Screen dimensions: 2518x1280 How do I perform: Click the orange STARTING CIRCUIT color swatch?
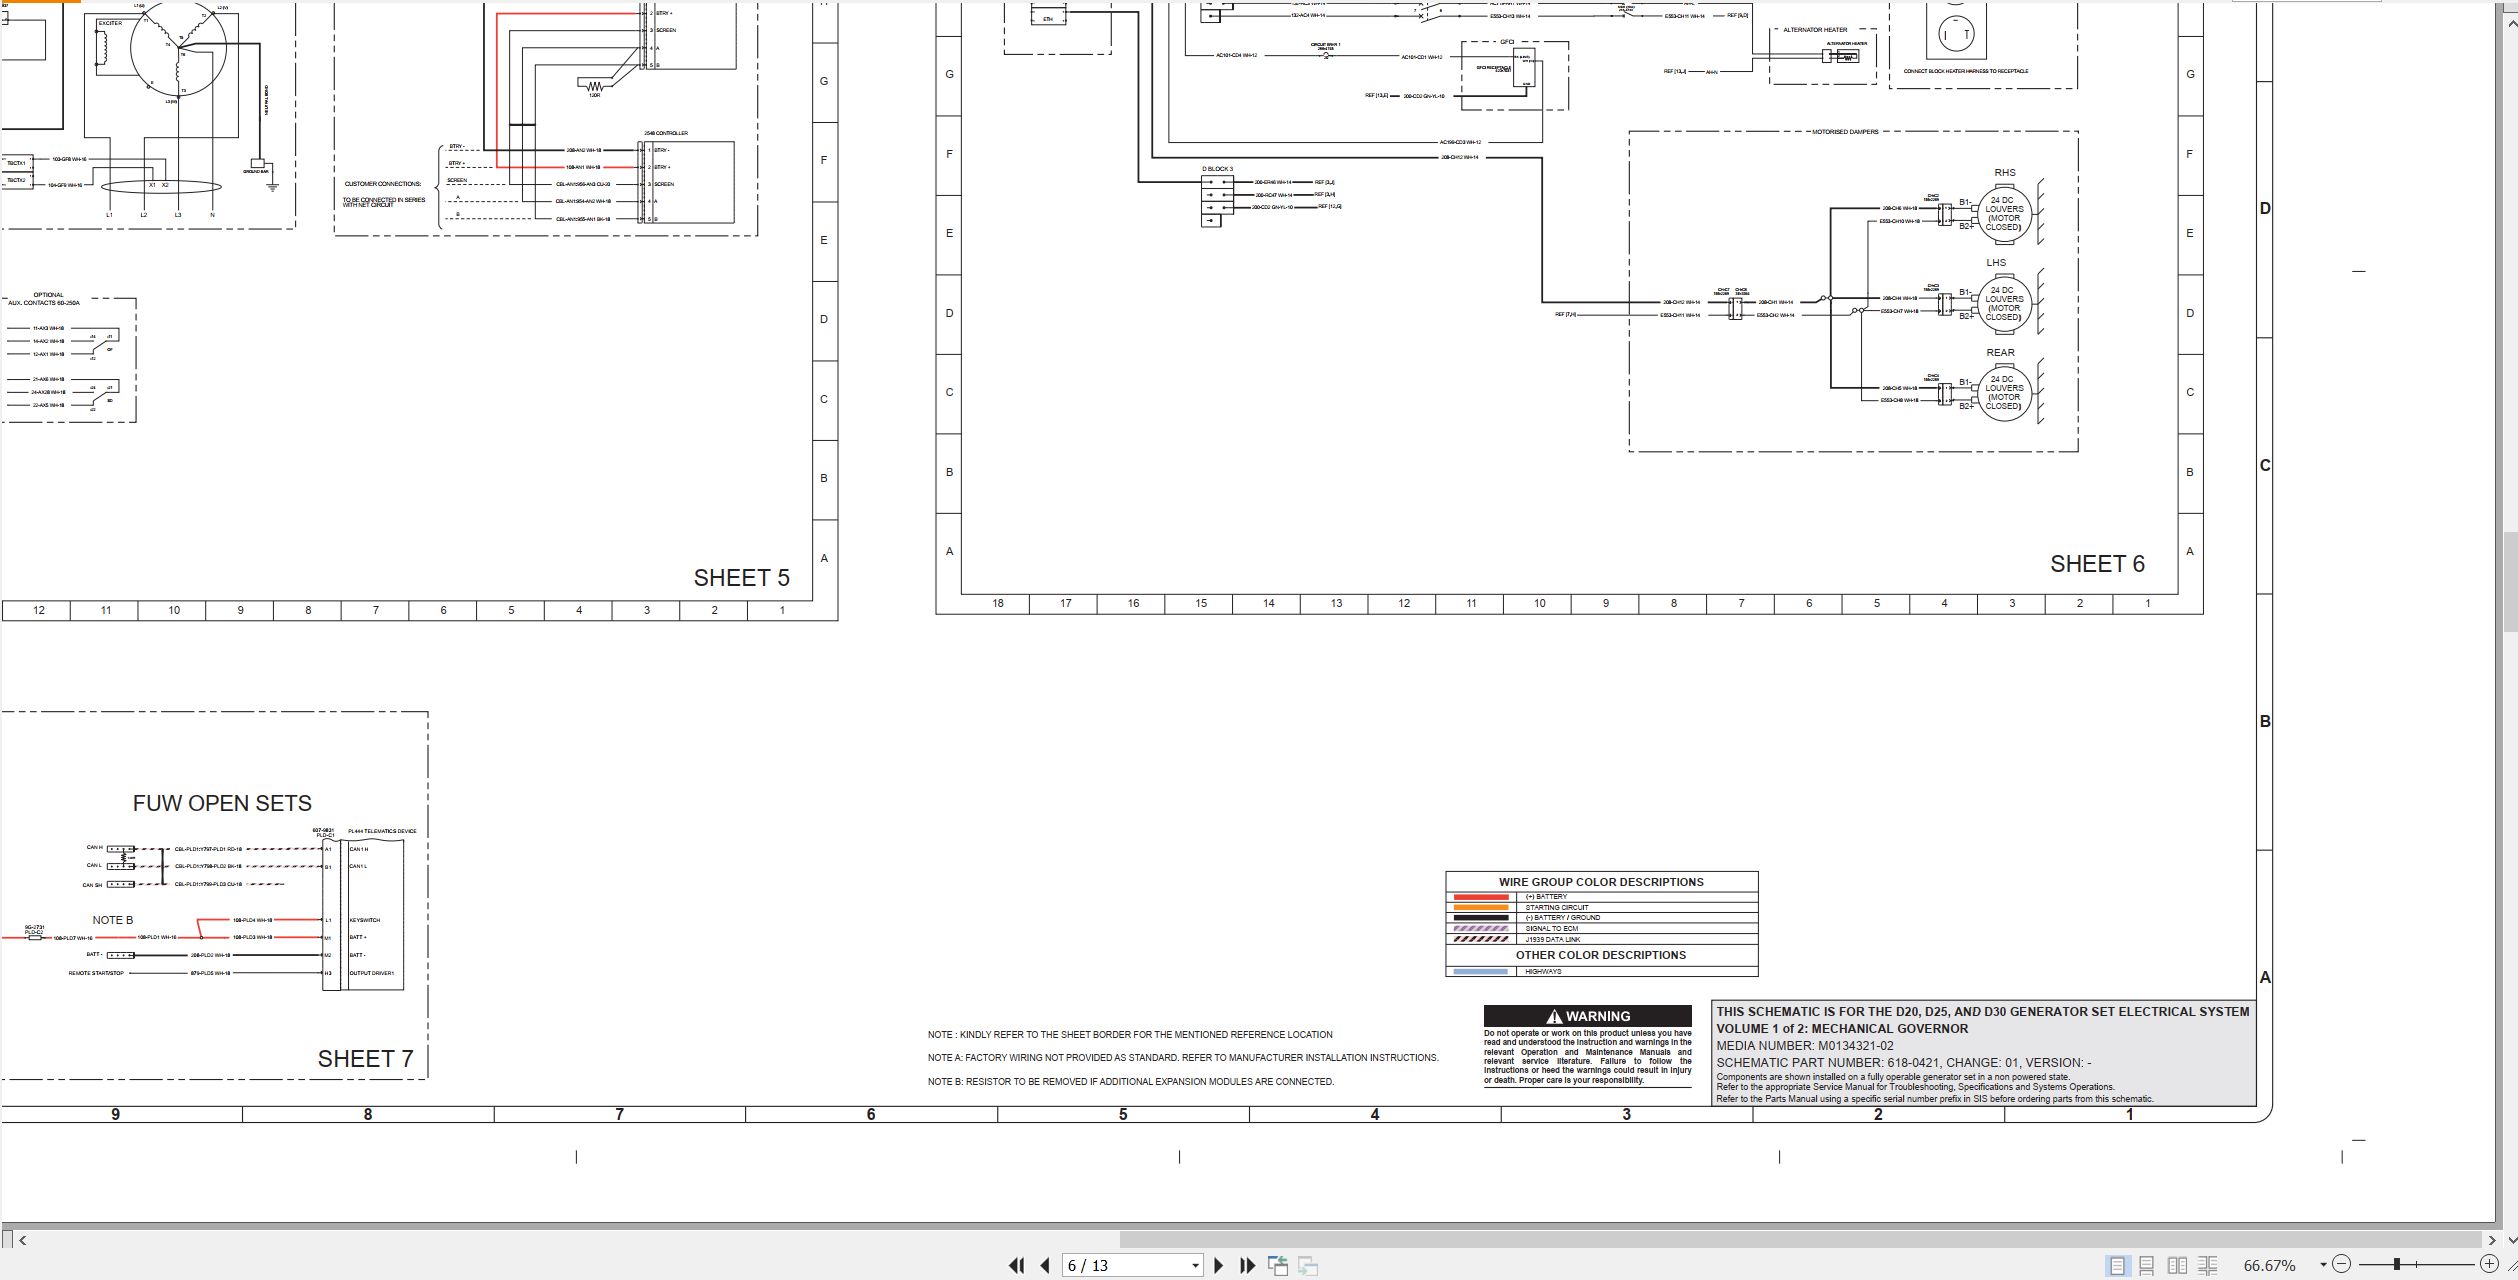pos(1480,908)
